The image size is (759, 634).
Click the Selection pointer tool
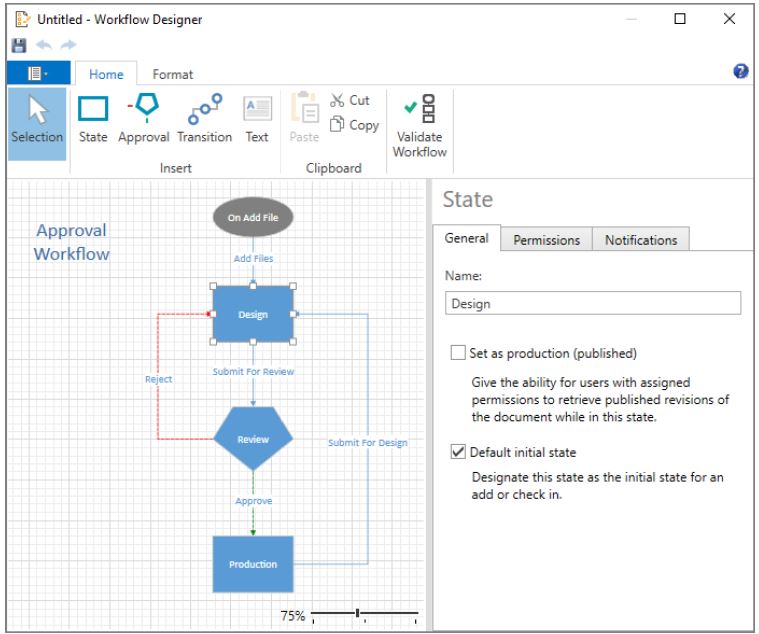(37, 124)
